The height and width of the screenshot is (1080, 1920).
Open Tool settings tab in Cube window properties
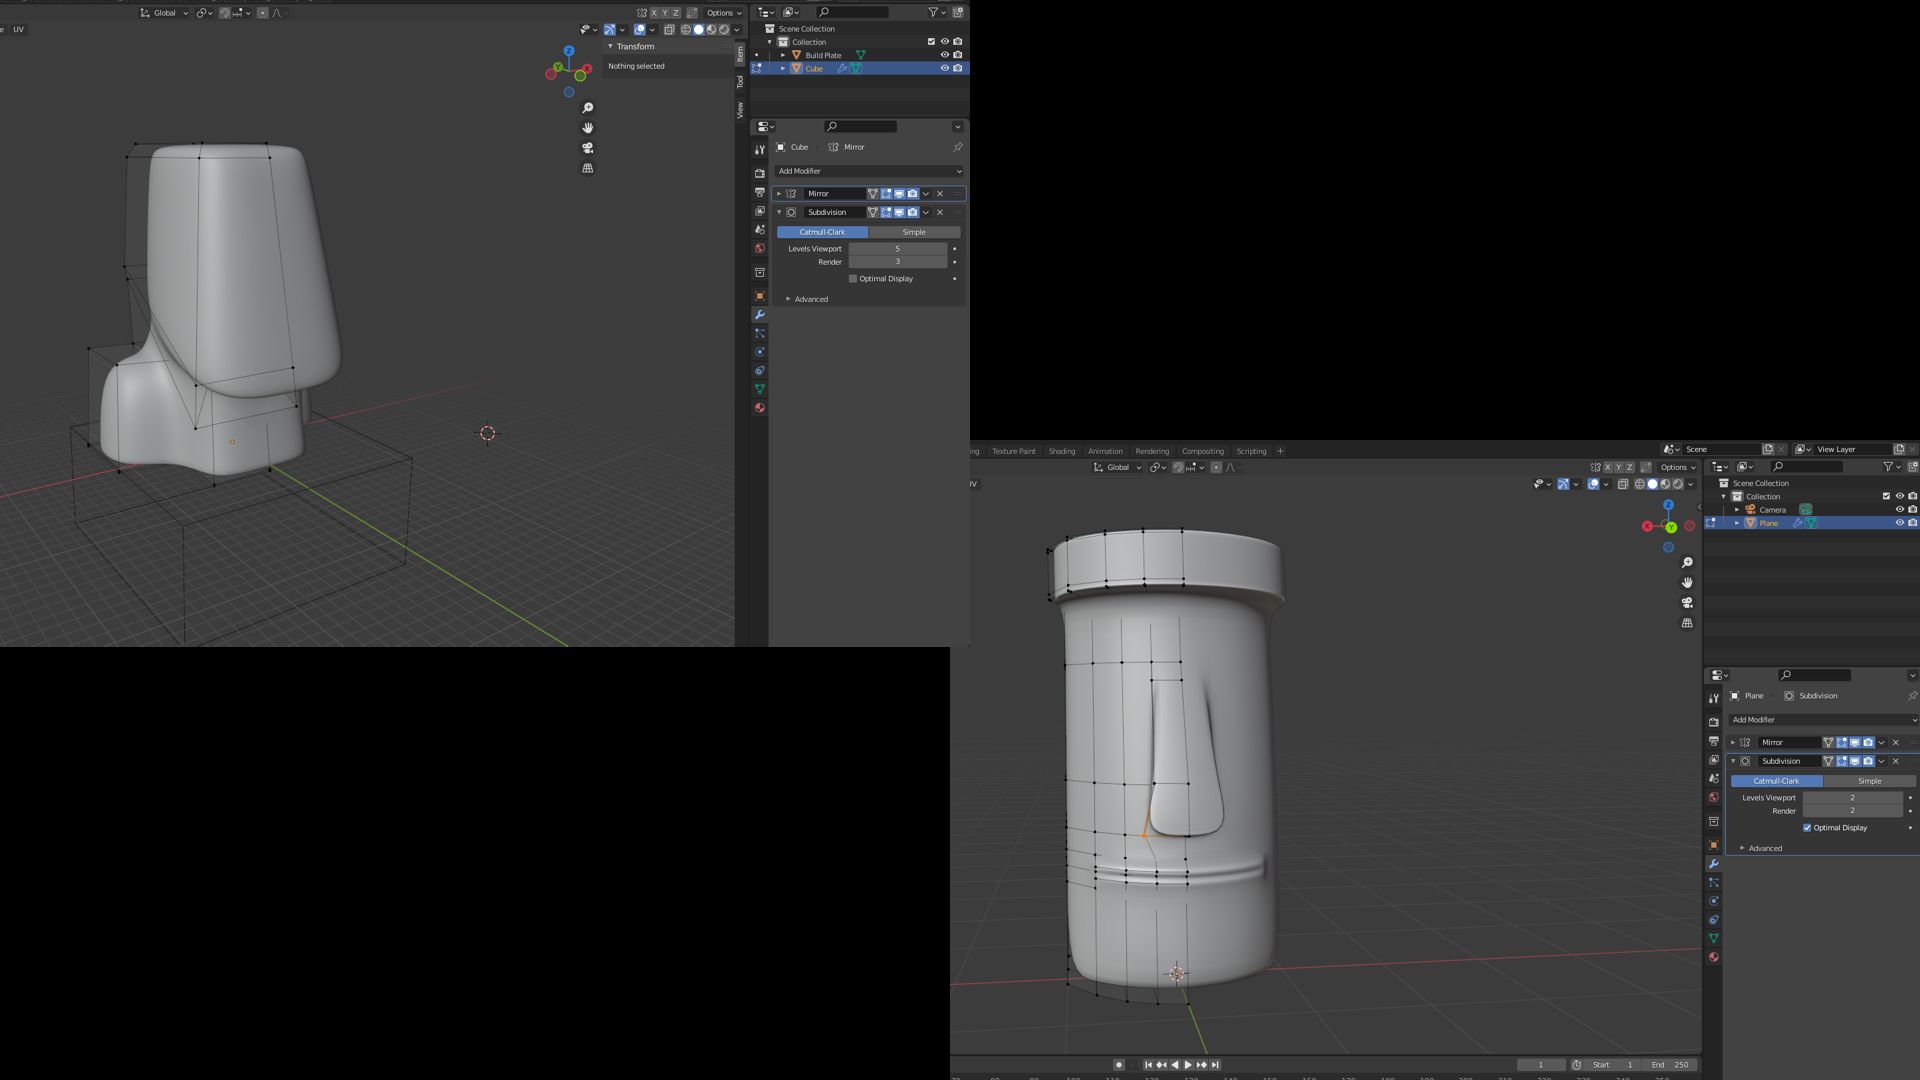(x=760, y=150)
